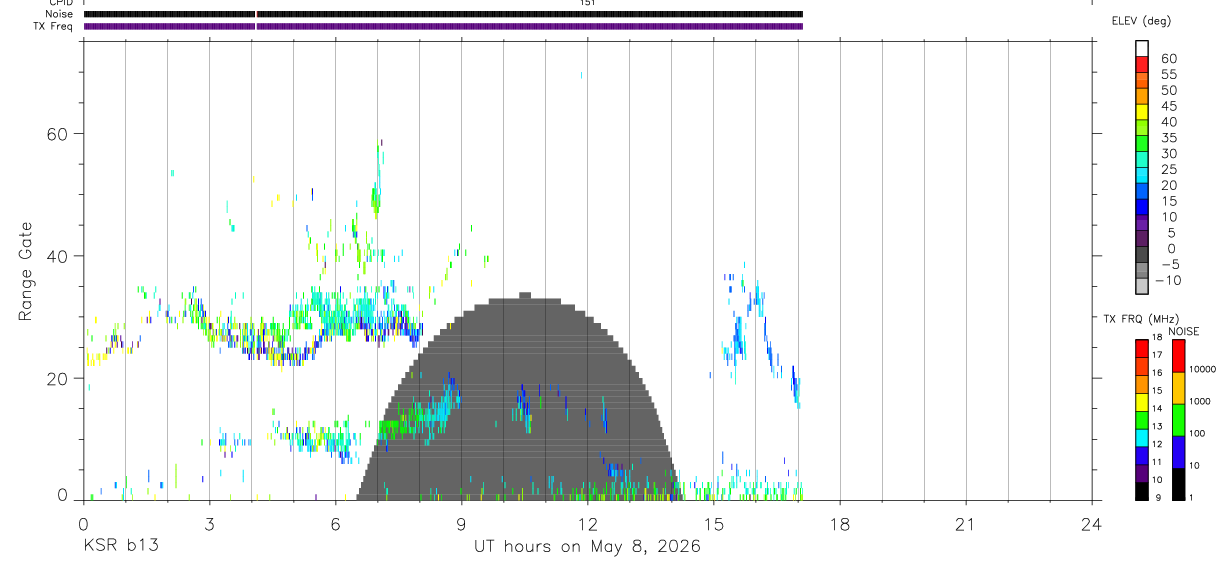Image resolution: width=1228 pixels, height=567 pixels.
Task: Click the NOISE legend label "100"
Action: [1197, 433]
